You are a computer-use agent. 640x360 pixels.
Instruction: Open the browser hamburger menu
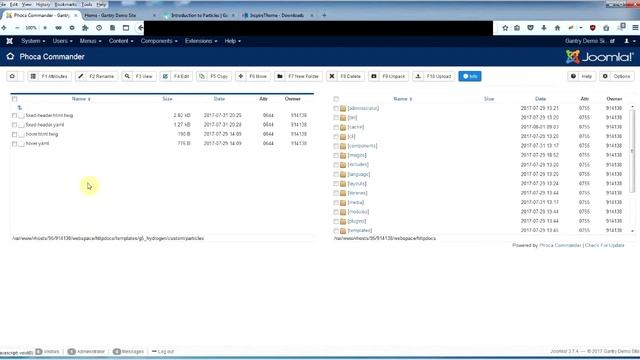pyautogui.click(x=635, y=28)
